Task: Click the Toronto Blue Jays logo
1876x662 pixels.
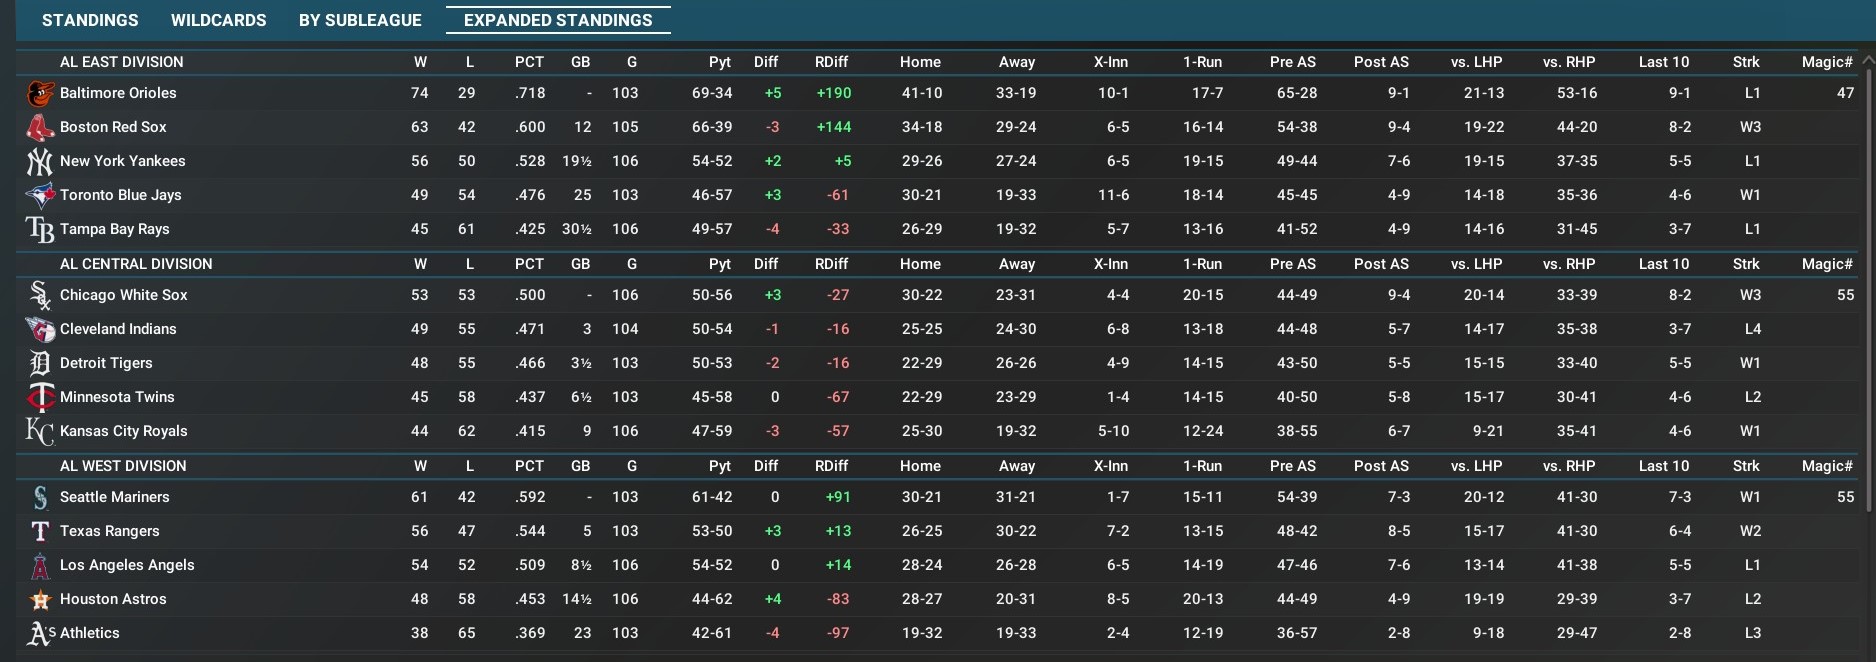Action: [40, 195]
